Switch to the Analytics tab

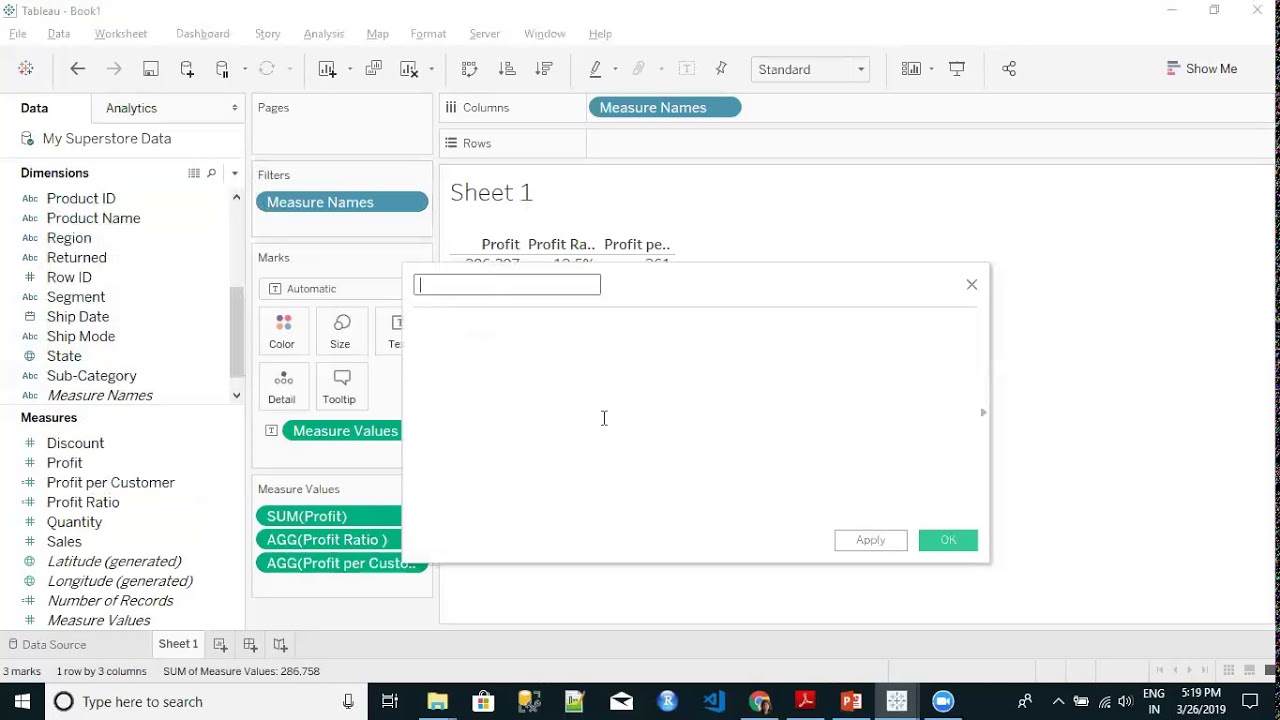tap(131, 108)
